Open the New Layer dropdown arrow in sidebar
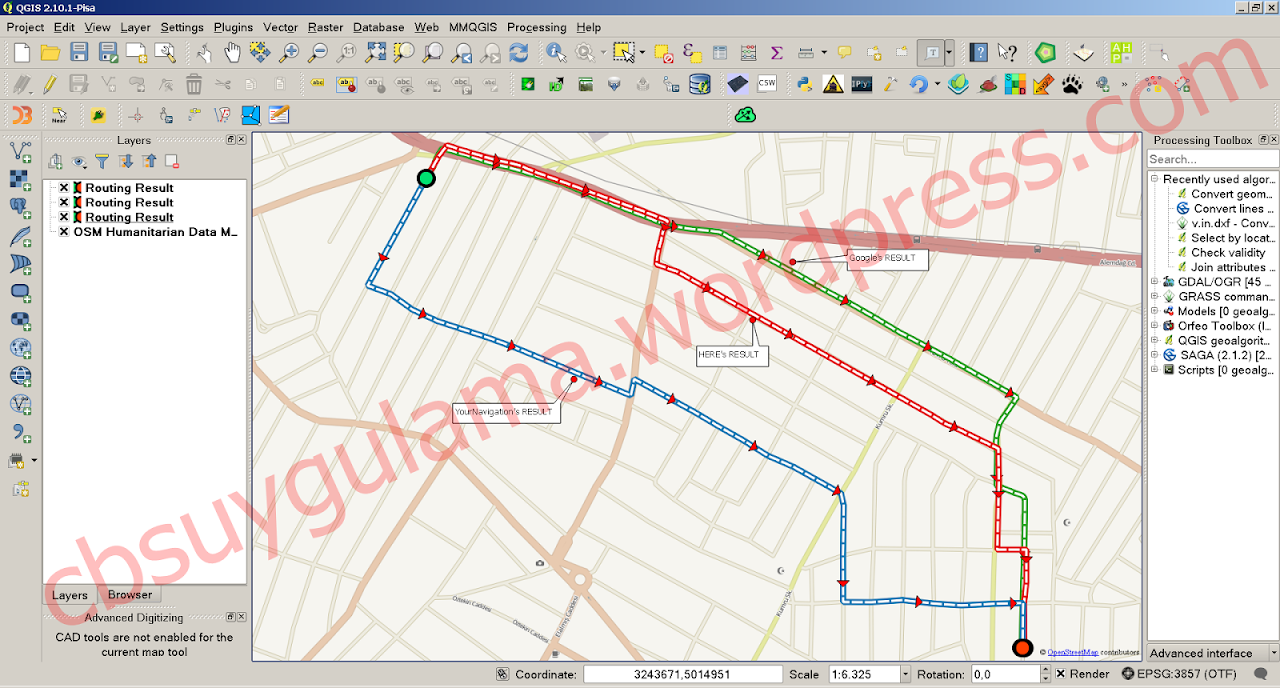The height and width of the screenshot is (688, 1280). (35, 461)
